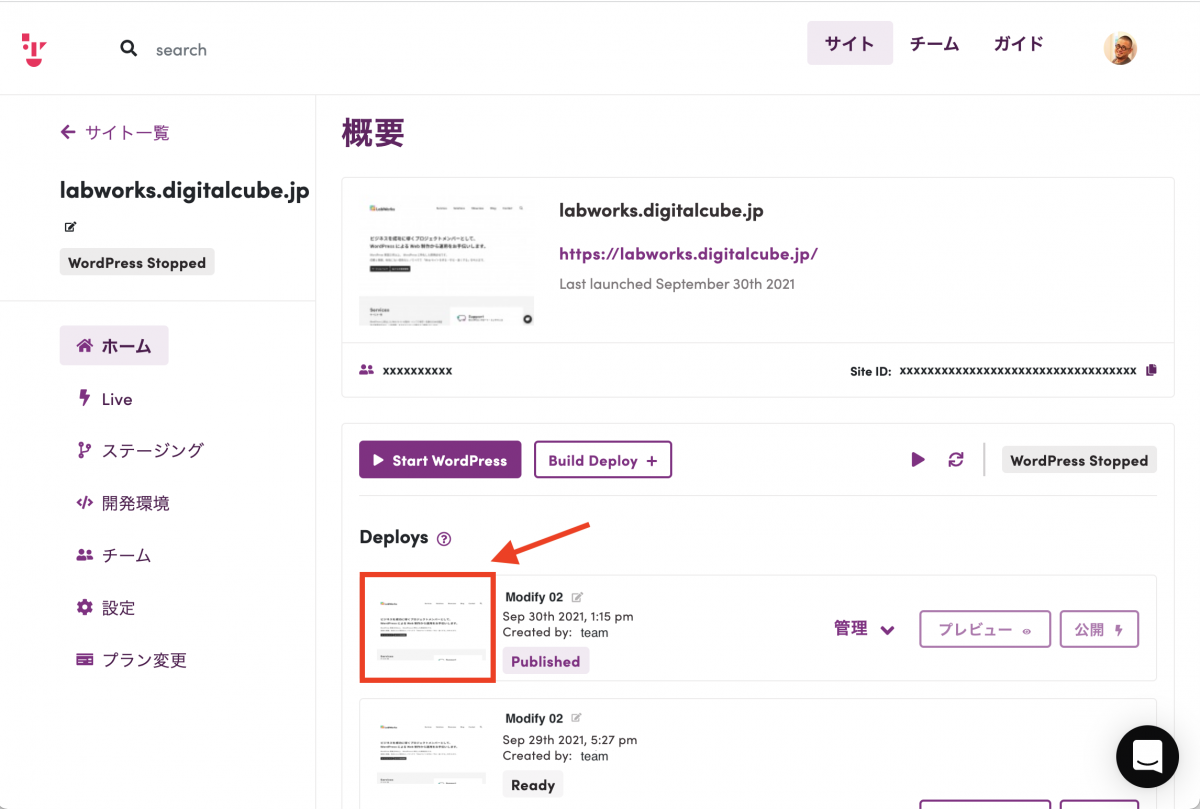This screenshot has height=809, width=1200.
Task: Click 'Sep 29th 2021, 5:27 pm' text
Action: [x=570, y=740]
